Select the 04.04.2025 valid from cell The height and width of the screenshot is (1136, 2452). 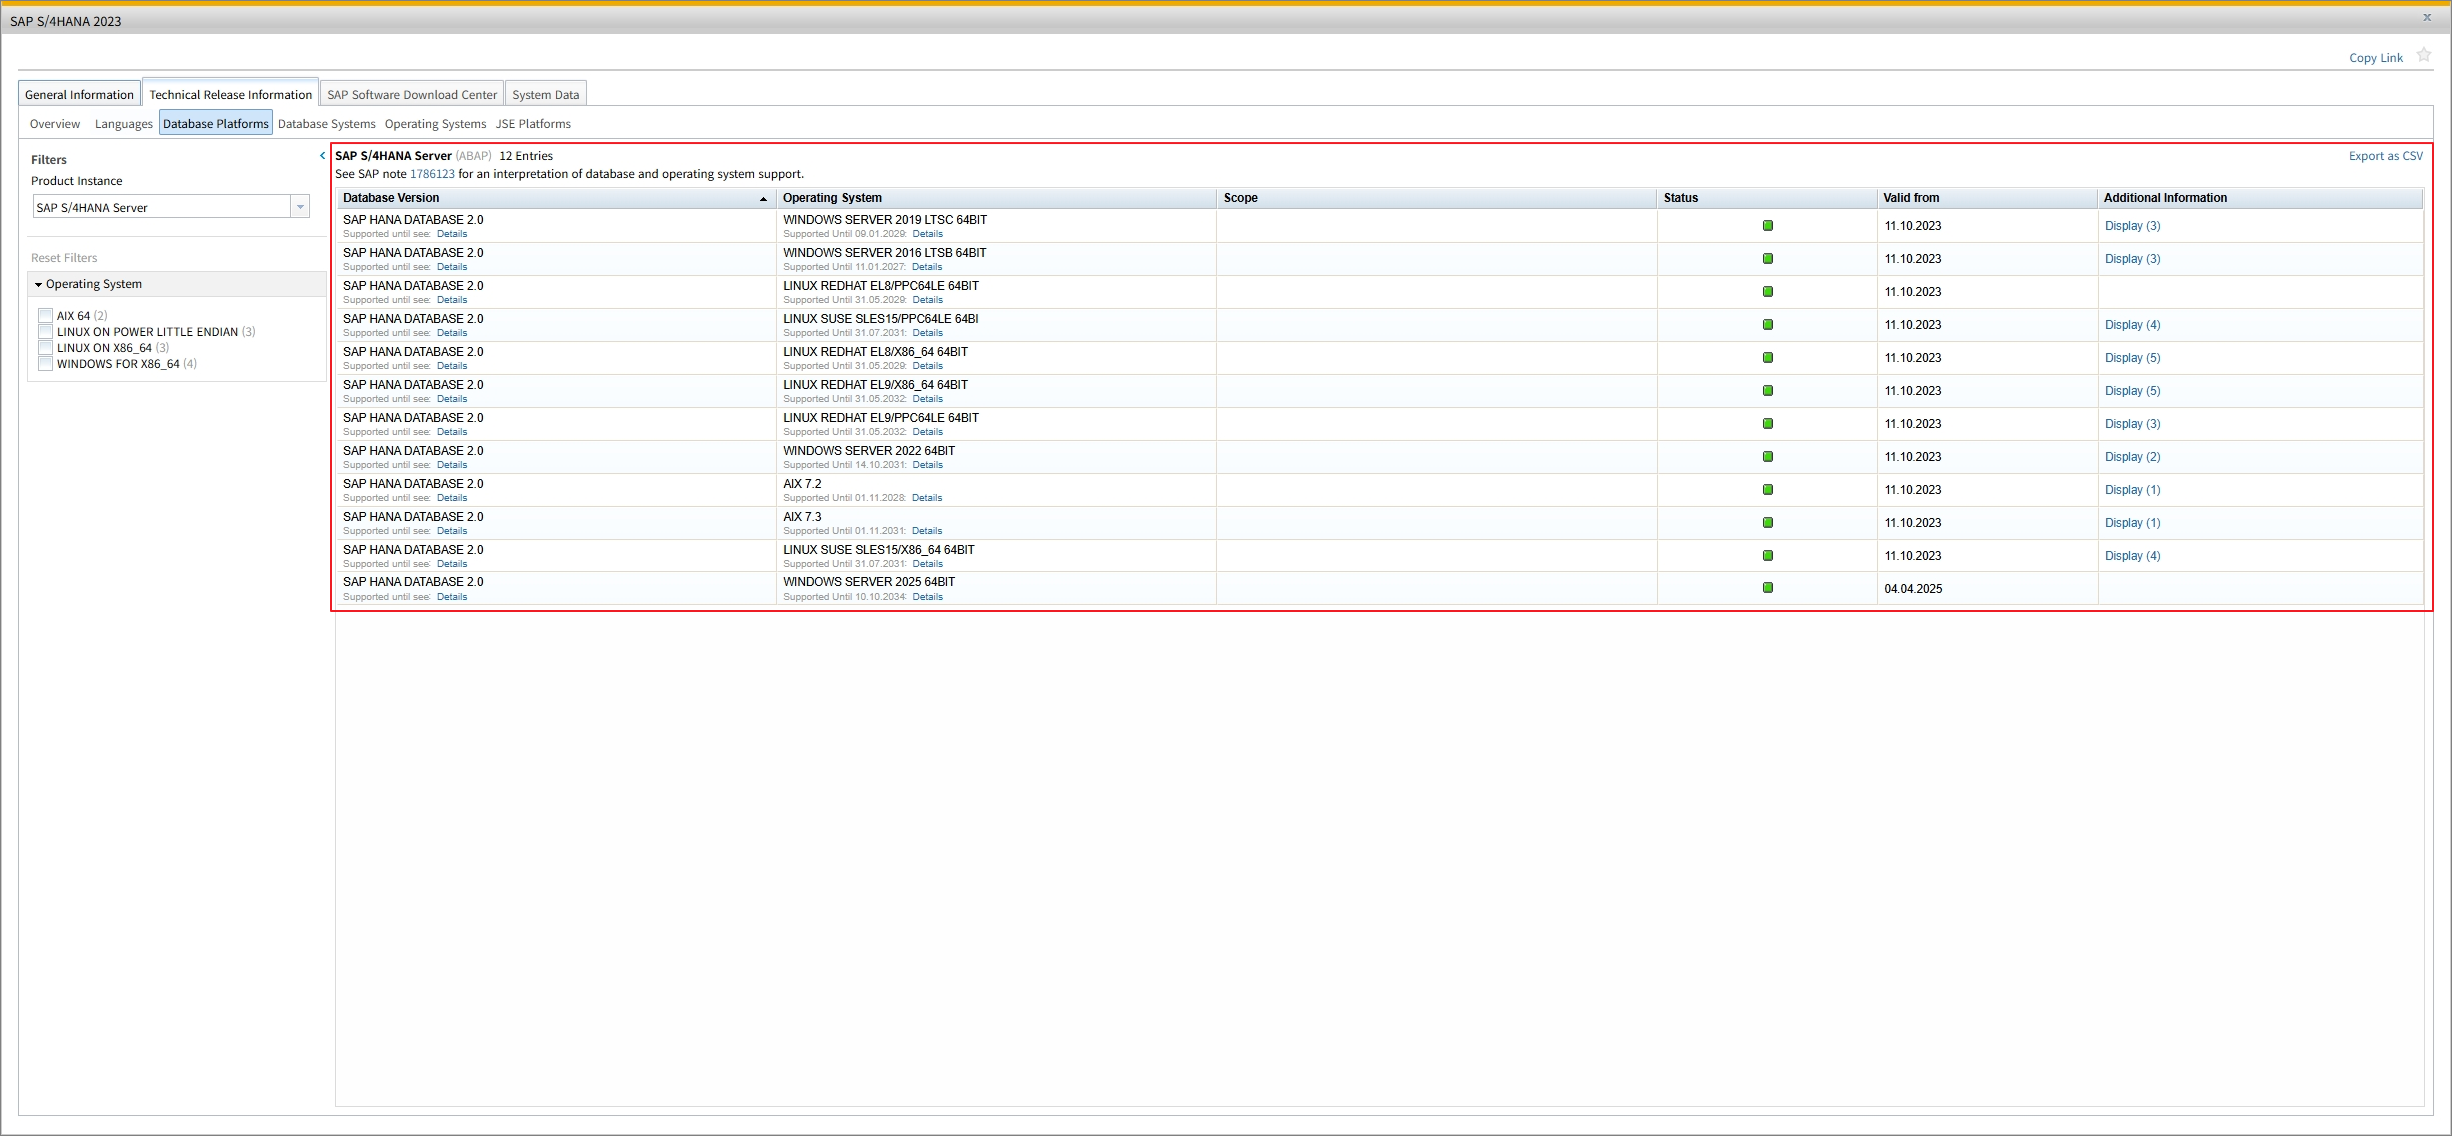tap(1987, 589)
